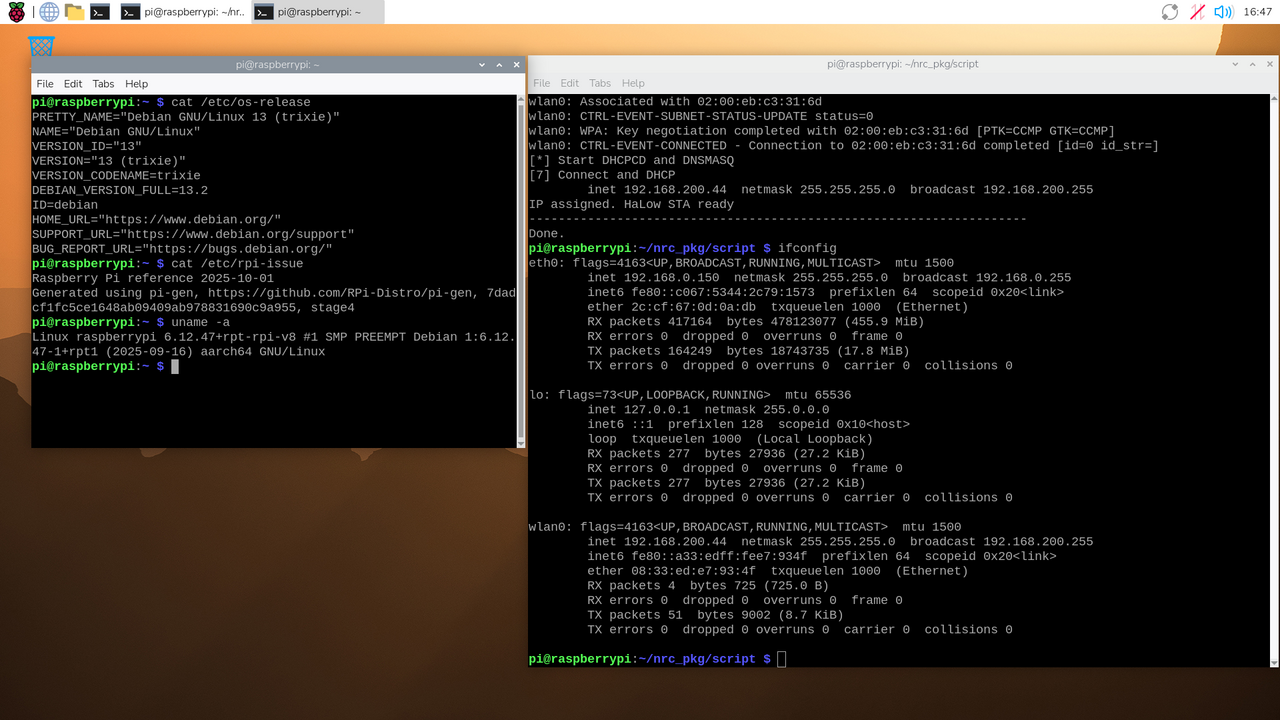The width and height of the screenshot is (1280, 720).
Task: Open File menu in the left terminal
Action: coord(45,84)
